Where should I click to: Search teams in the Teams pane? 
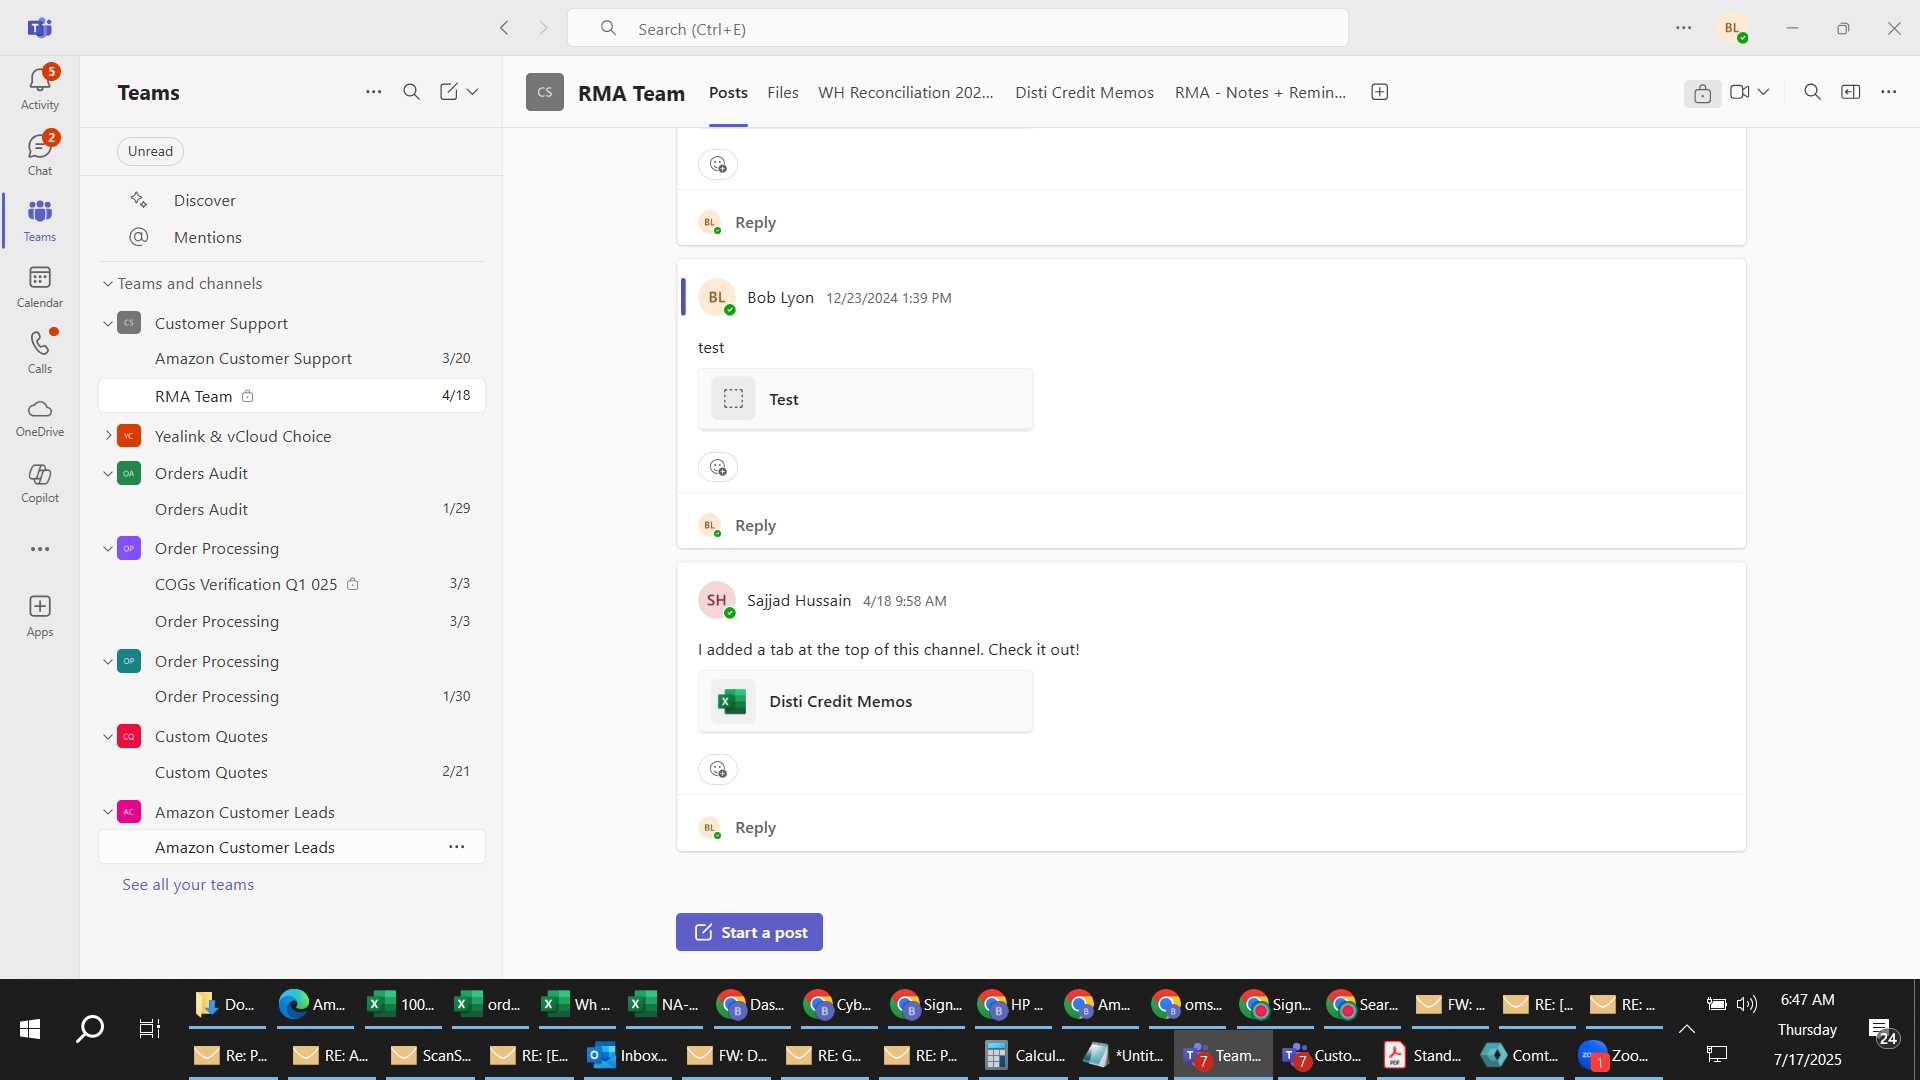(412, 92)
